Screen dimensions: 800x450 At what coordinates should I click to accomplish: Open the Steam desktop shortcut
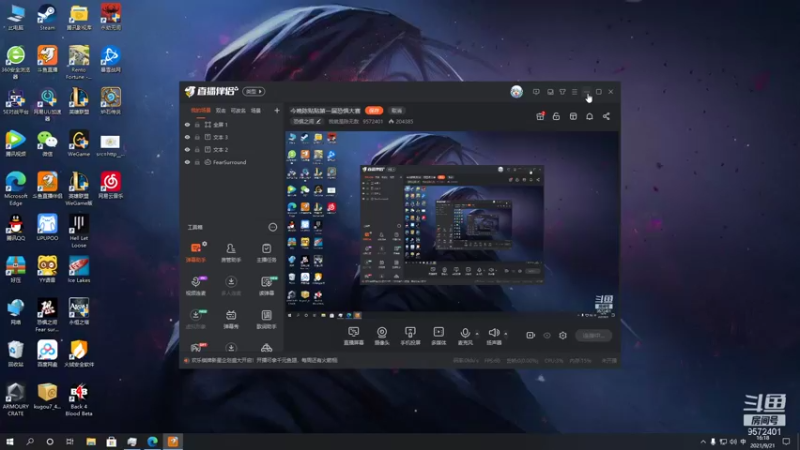47,17
